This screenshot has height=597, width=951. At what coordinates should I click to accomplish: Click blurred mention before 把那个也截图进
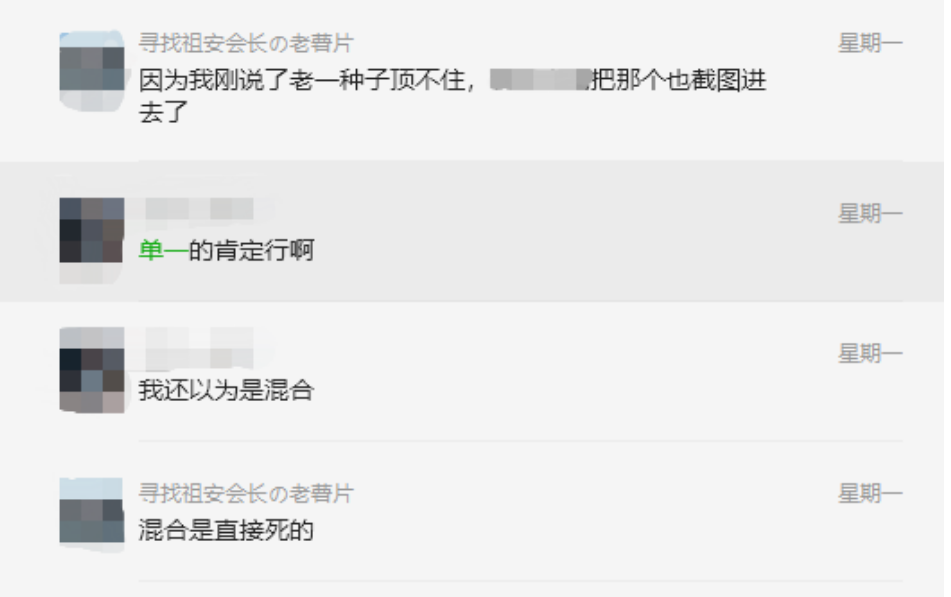[x=540, y=79]
